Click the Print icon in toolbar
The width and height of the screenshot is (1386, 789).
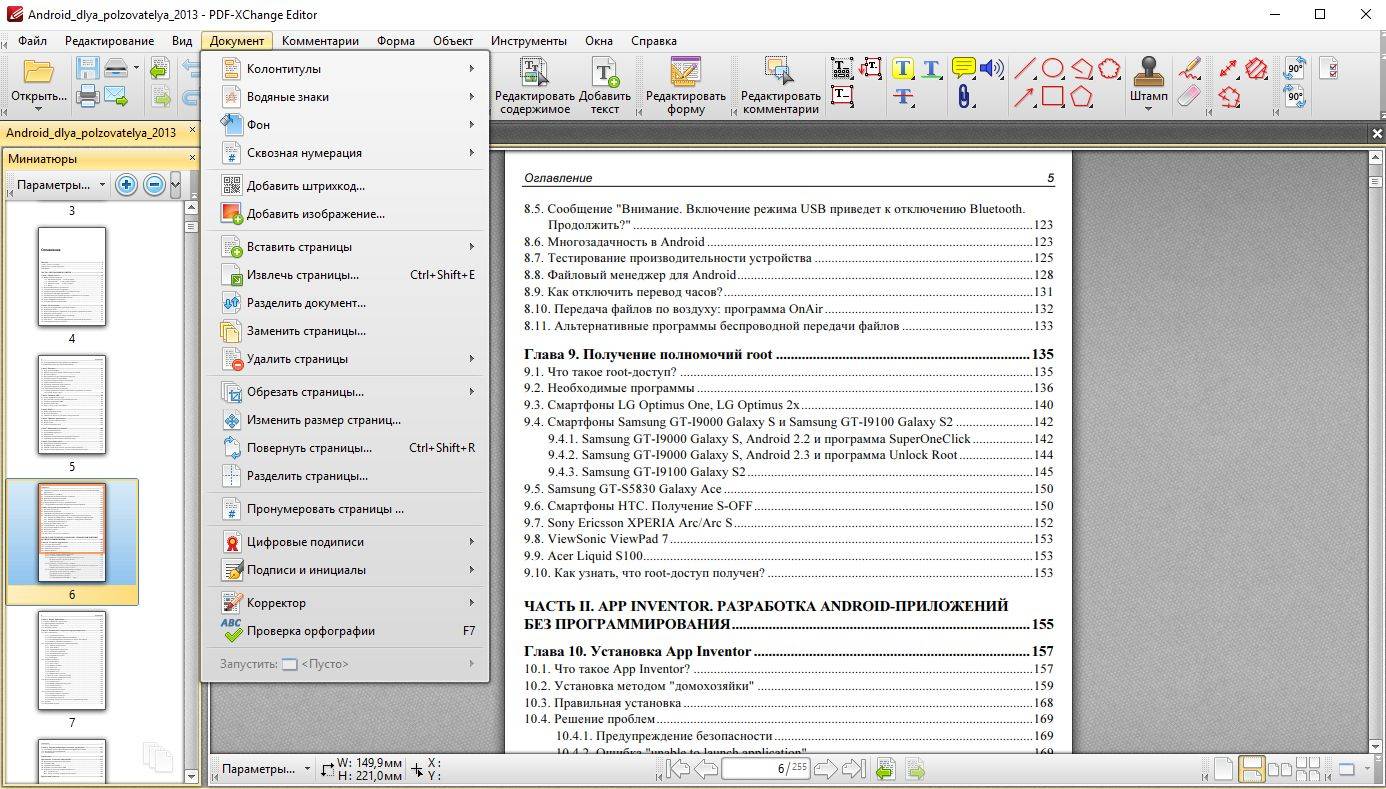point(87,97)
